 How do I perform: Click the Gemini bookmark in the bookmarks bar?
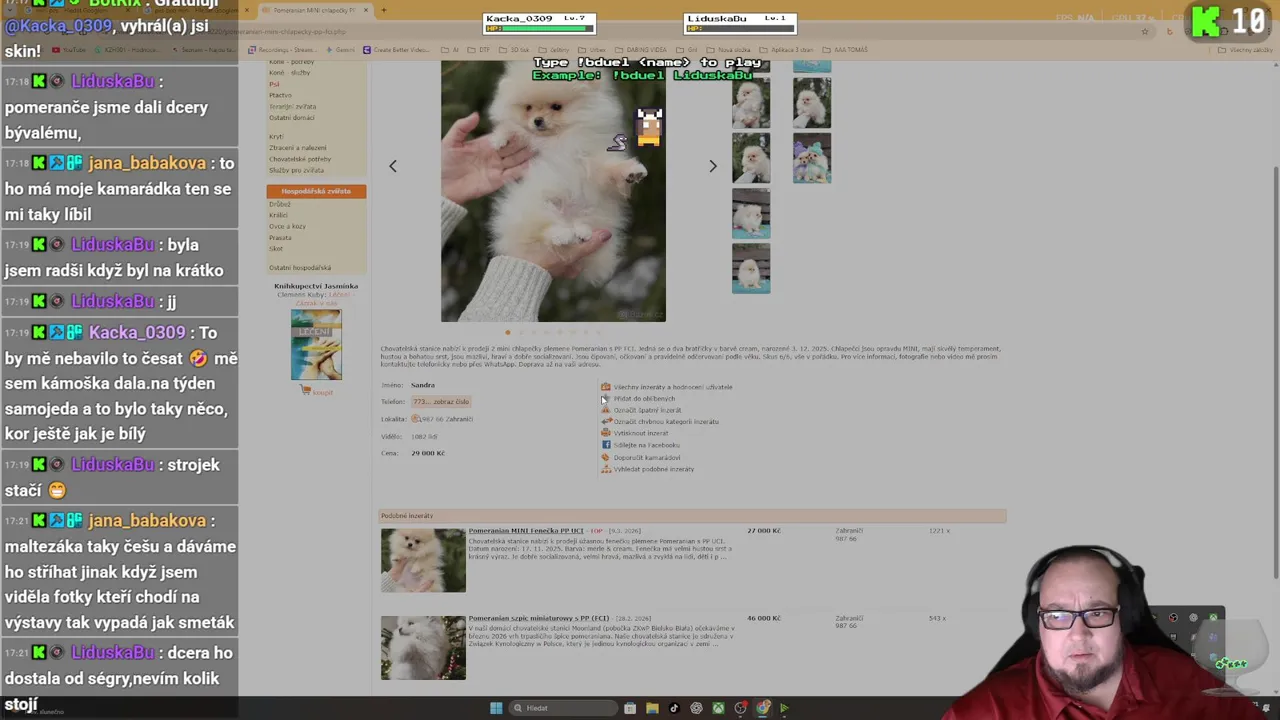tap(340, 50)
